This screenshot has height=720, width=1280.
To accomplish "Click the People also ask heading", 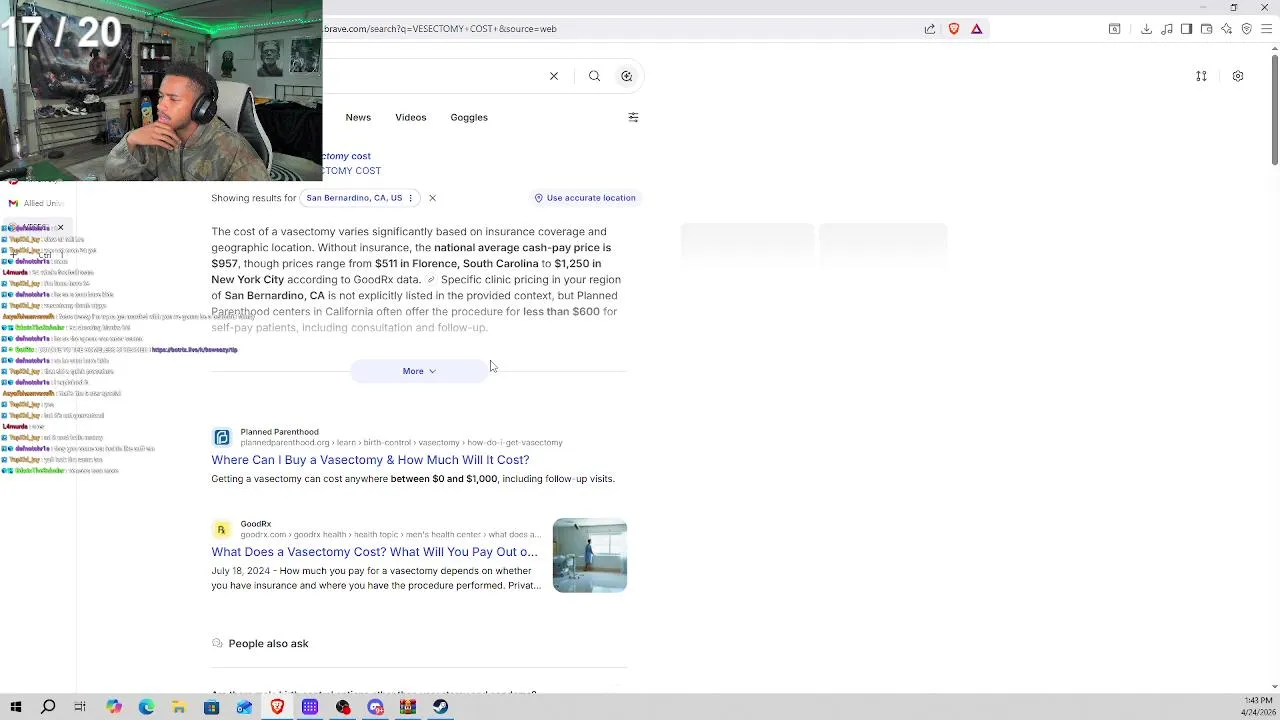I will (268, 643).
